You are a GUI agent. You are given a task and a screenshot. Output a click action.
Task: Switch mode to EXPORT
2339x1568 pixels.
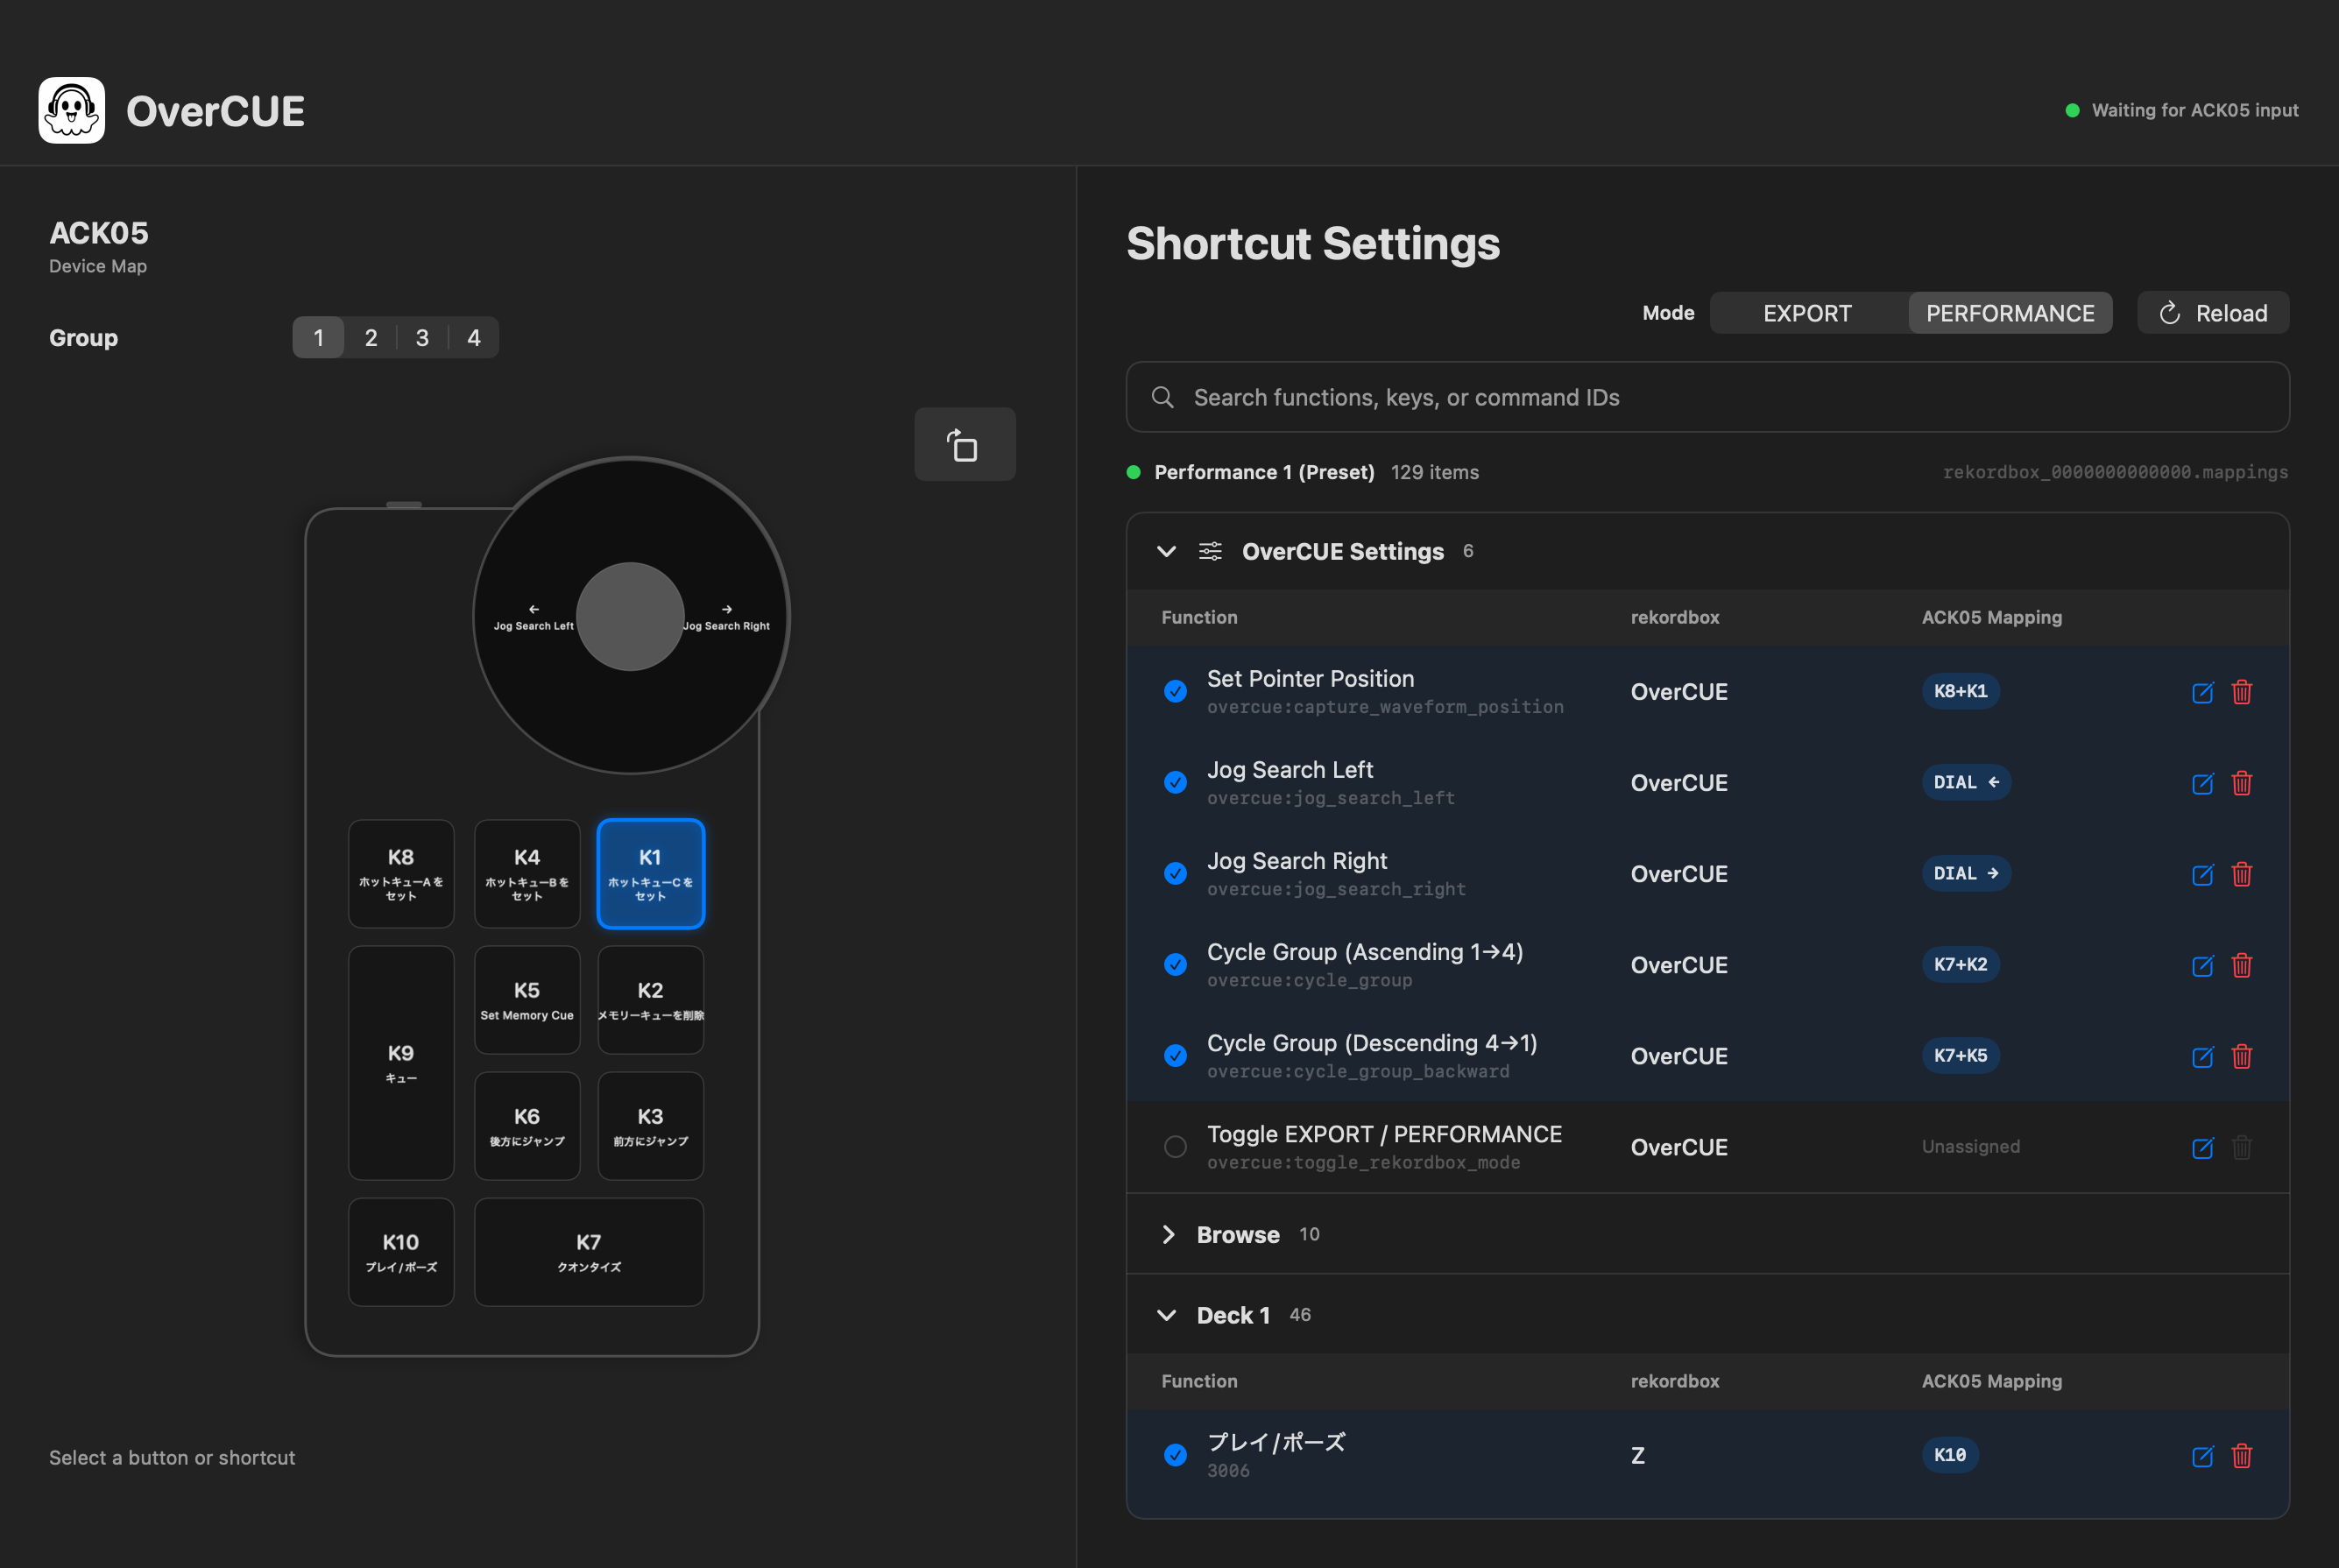[1807, 313]
